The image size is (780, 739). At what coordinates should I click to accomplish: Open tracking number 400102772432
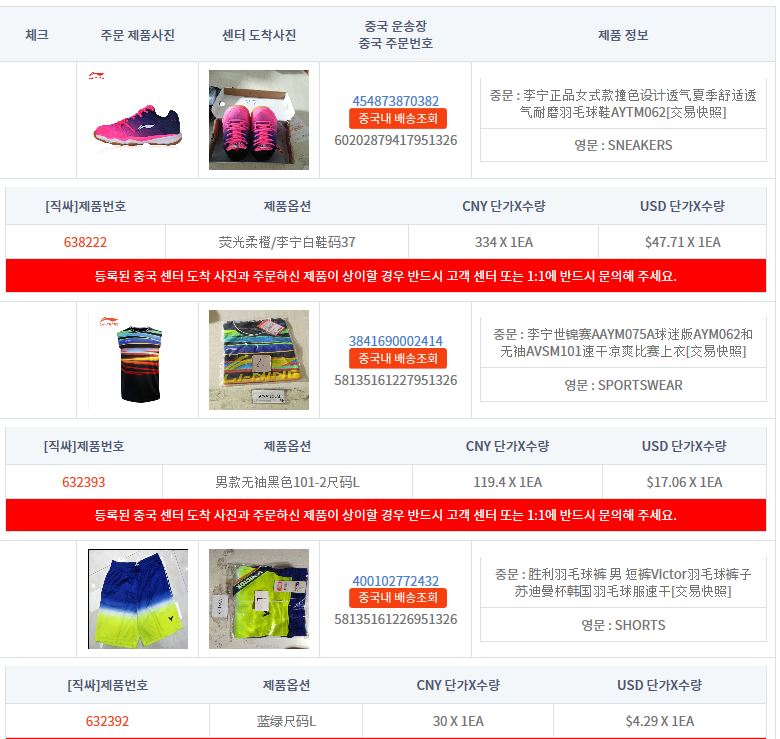(395, 580)
